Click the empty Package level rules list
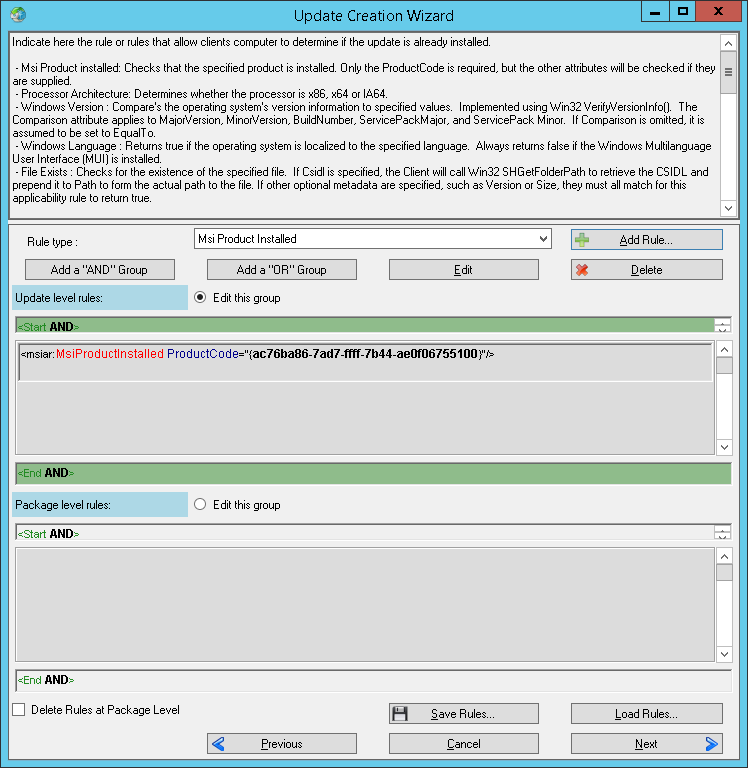This screenshot has width=748, height=768. pyautogui.click(x=365, y=605)
